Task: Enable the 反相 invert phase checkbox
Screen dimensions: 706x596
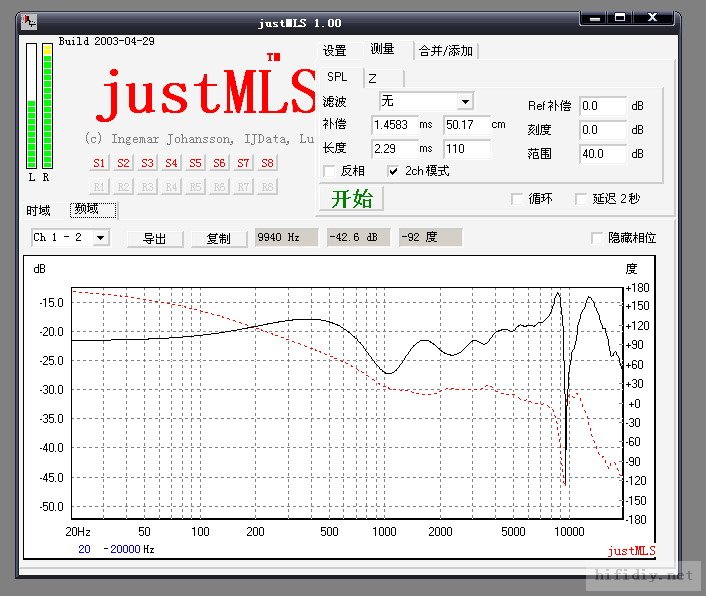Action: [330, 171]
